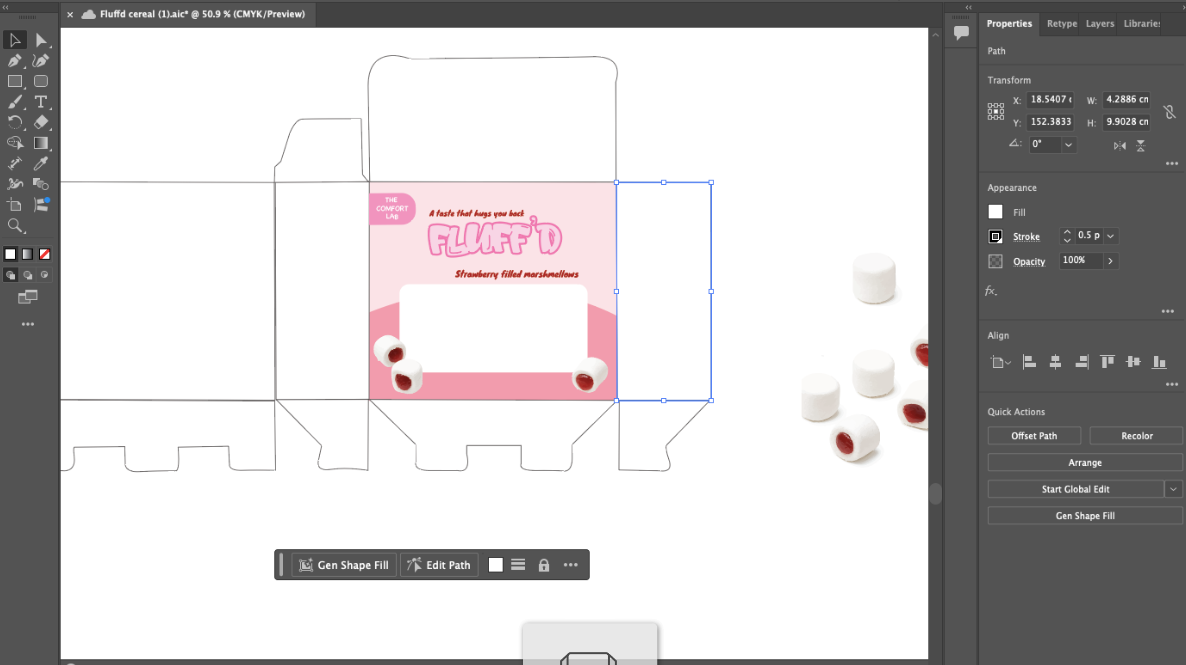Select the Selection tool
Image resolution: width=1186 pixels, height=665 pixels.
pos(14,40)
